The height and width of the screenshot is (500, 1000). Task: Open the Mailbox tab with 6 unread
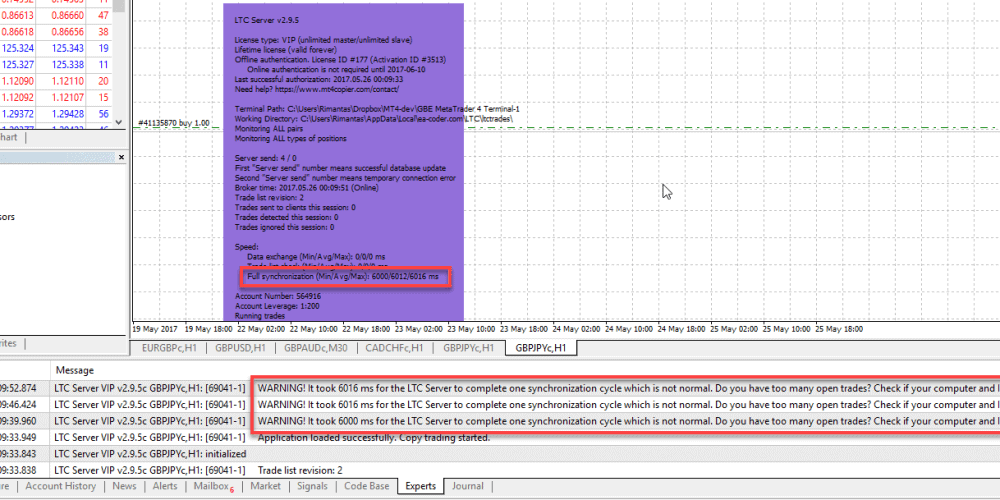[214, 487]
